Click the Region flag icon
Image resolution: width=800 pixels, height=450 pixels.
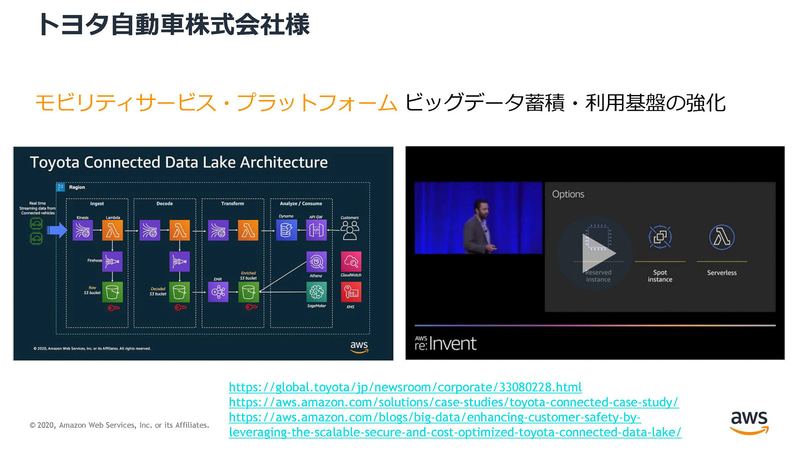coord(60,187)
